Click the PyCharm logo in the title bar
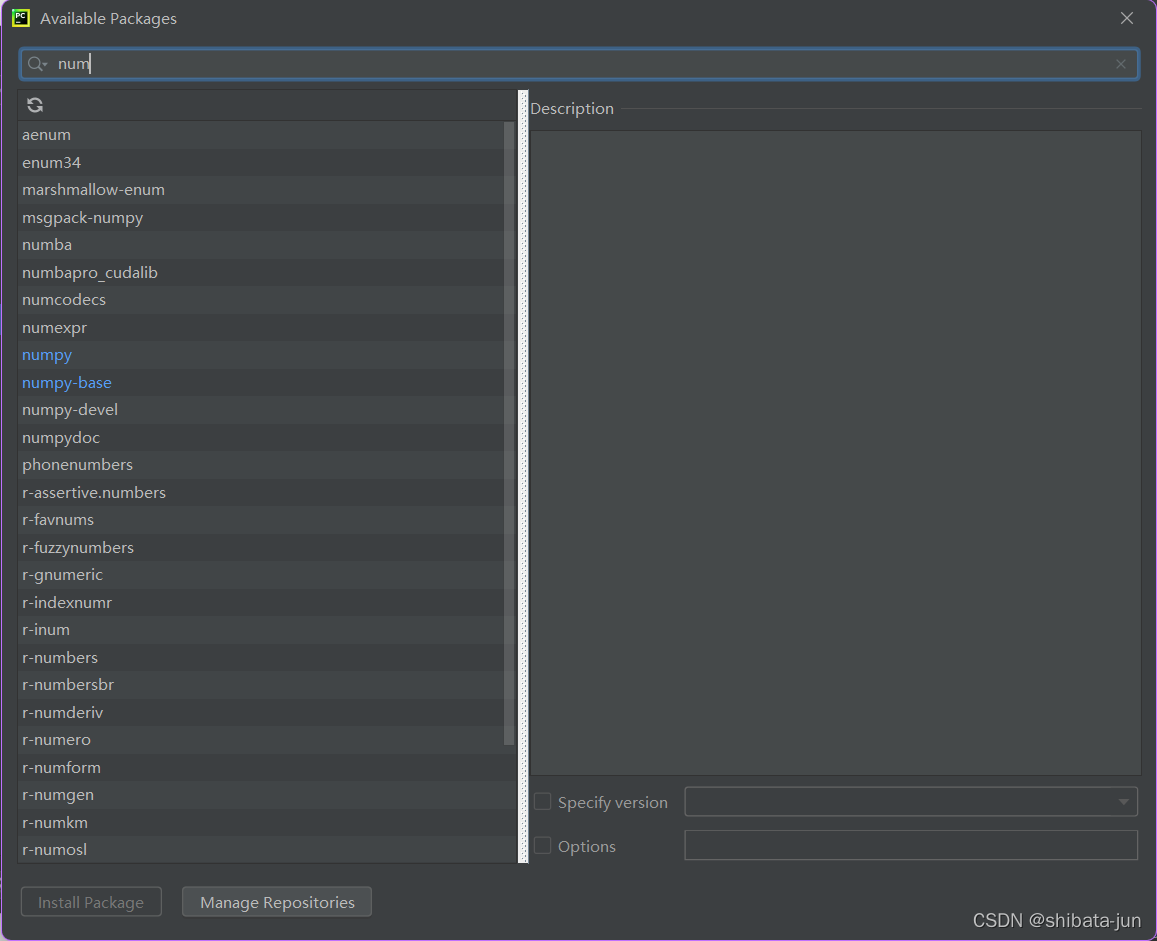The width and height of the screenshot is (1157, 941). tap(20, 17)
